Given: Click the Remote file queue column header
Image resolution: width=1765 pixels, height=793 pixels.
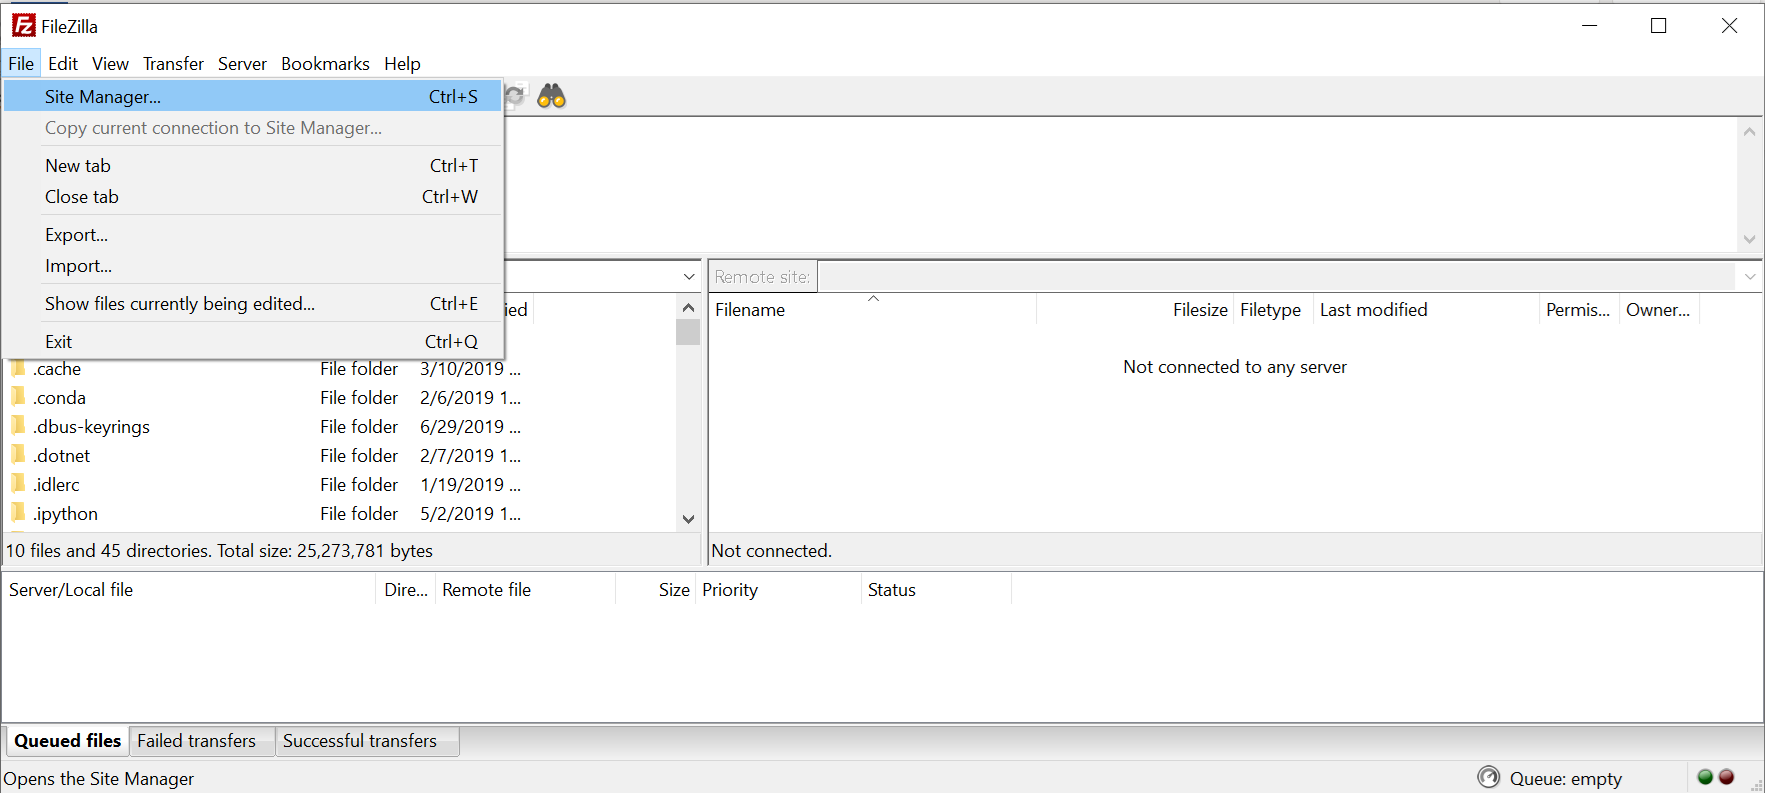Looking at the screenshot, I should click(525, 589).
